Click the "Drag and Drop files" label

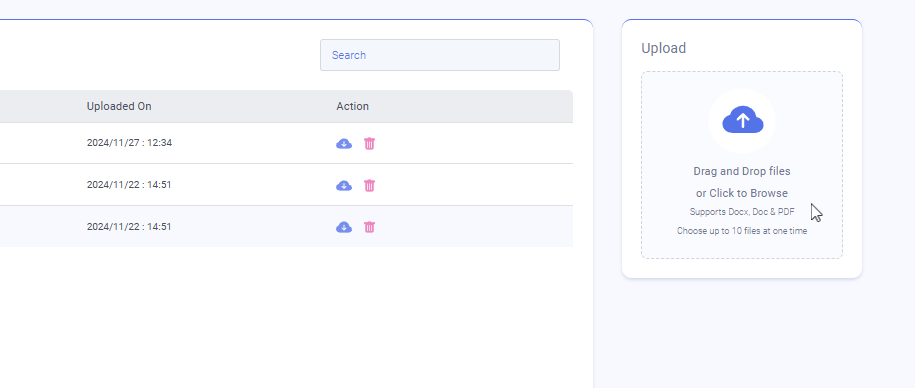[742, 172]
